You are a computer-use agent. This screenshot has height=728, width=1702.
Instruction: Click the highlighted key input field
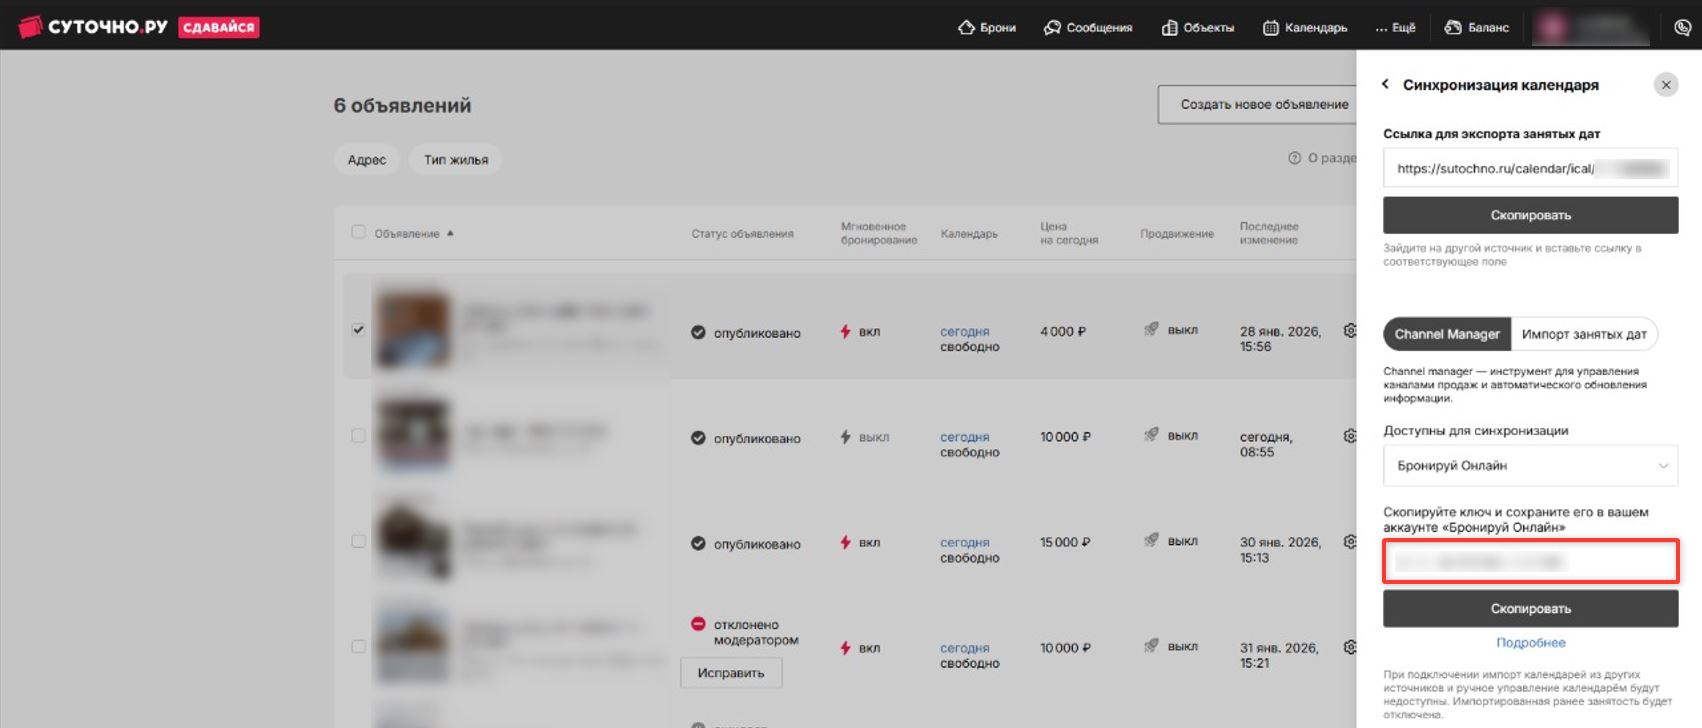point(1530,562)
